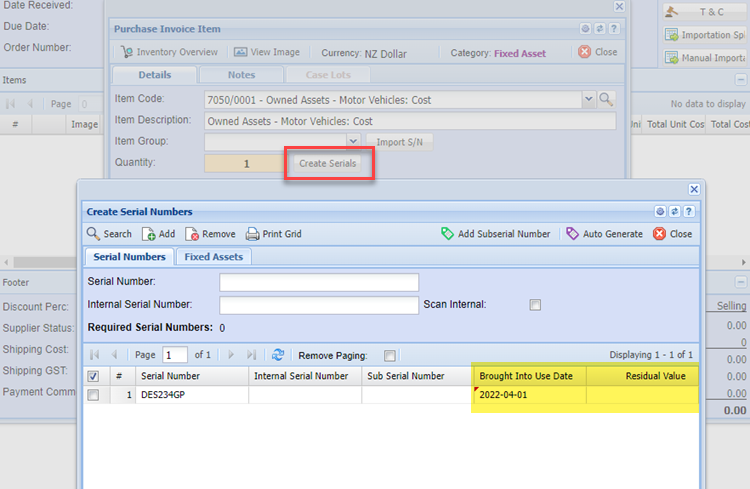Click the Serial Number input field
The width and height of the screenshot is (750, 489).
(x=318, y=282)
